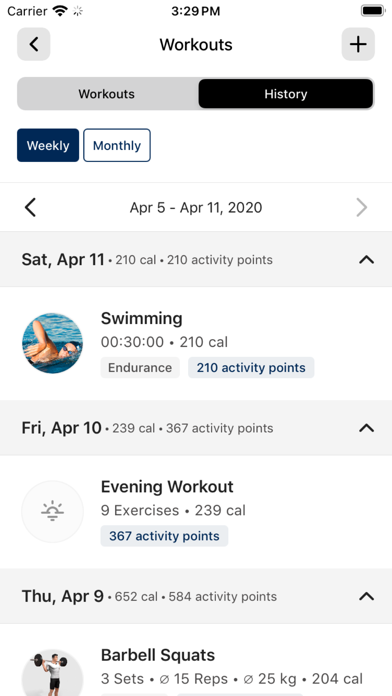Go to previous week arrow

tap(30, 207)
